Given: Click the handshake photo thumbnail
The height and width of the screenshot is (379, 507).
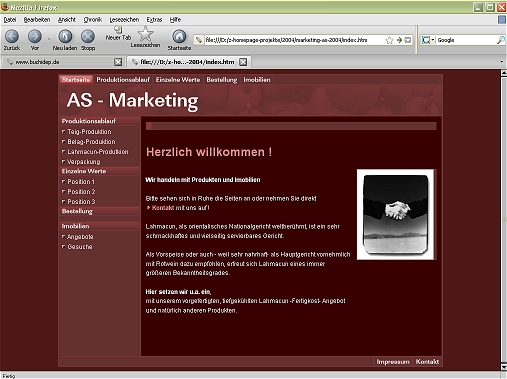Looking at the screenshot, I should (x=395, y=214).
